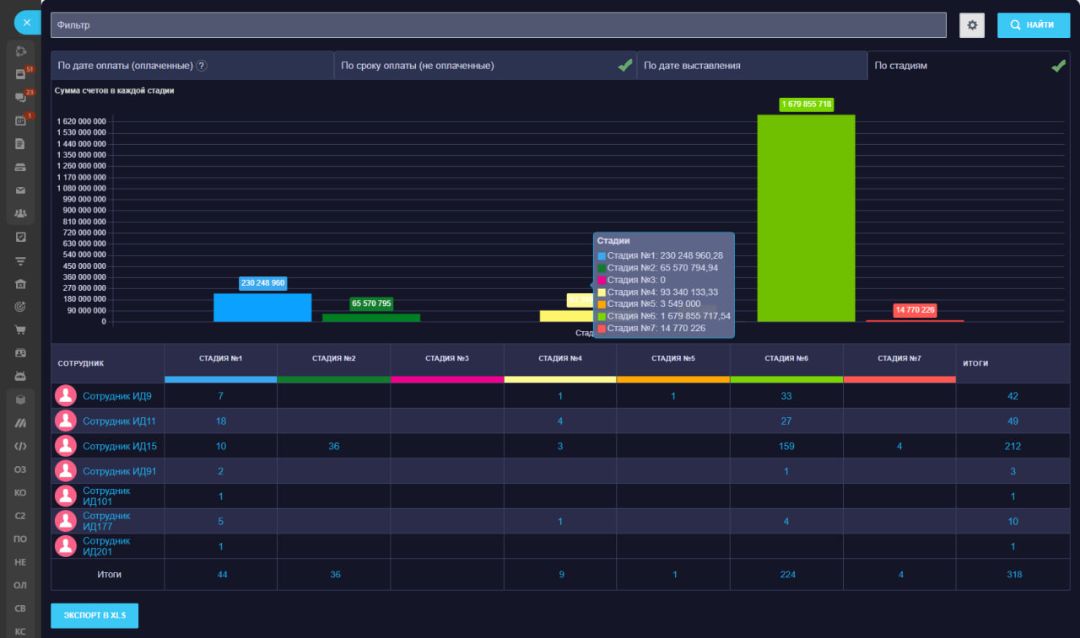Image resolution: width=1080 pixels, height=638 pixels.
Task: Click the help question mark near По дате оплаты
Action: click(x=201, y=66)
